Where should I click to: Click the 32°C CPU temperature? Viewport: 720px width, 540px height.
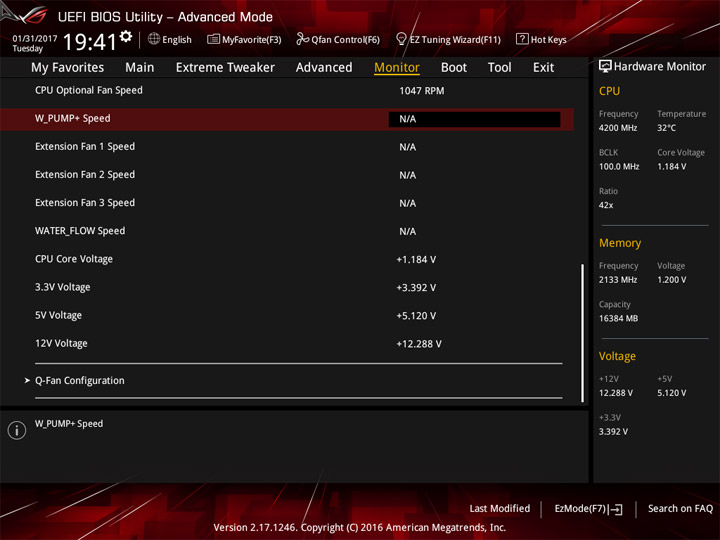click(x=666, y=128)
